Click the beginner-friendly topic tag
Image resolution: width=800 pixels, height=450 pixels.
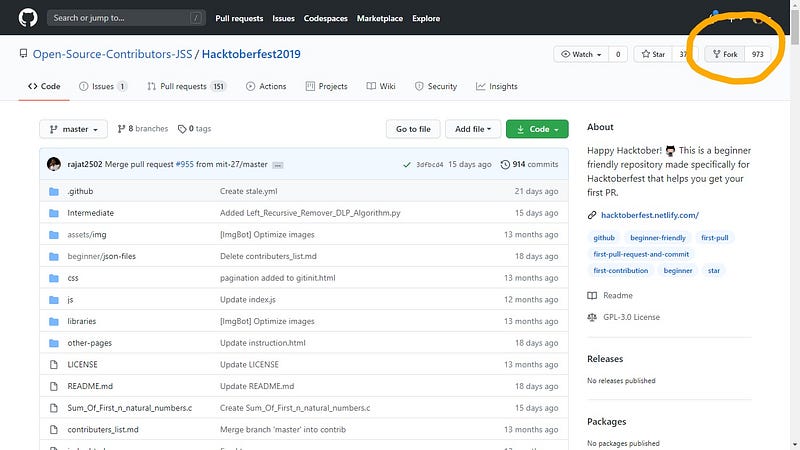(658, 238)
